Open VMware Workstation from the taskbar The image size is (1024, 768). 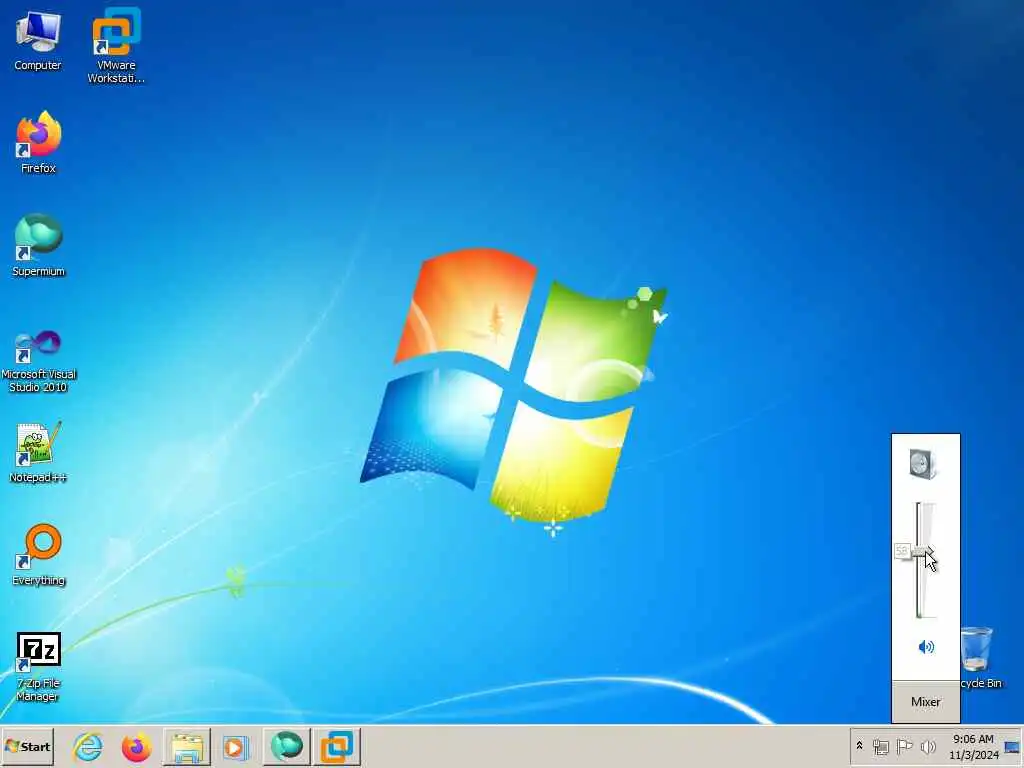point(337,746)
